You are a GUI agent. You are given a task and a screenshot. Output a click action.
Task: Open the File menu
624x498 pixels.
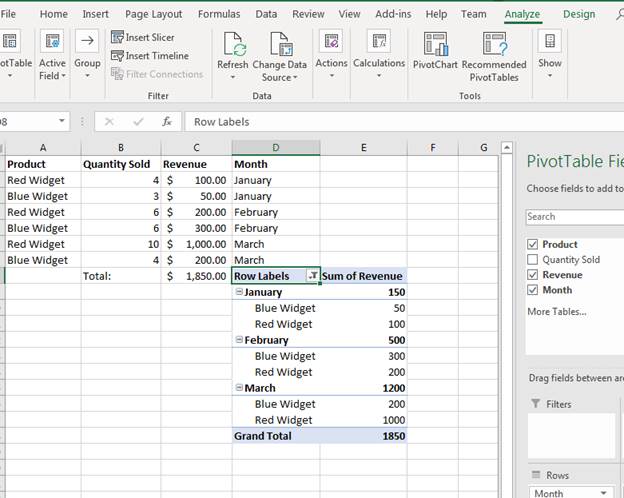[8, 14]
